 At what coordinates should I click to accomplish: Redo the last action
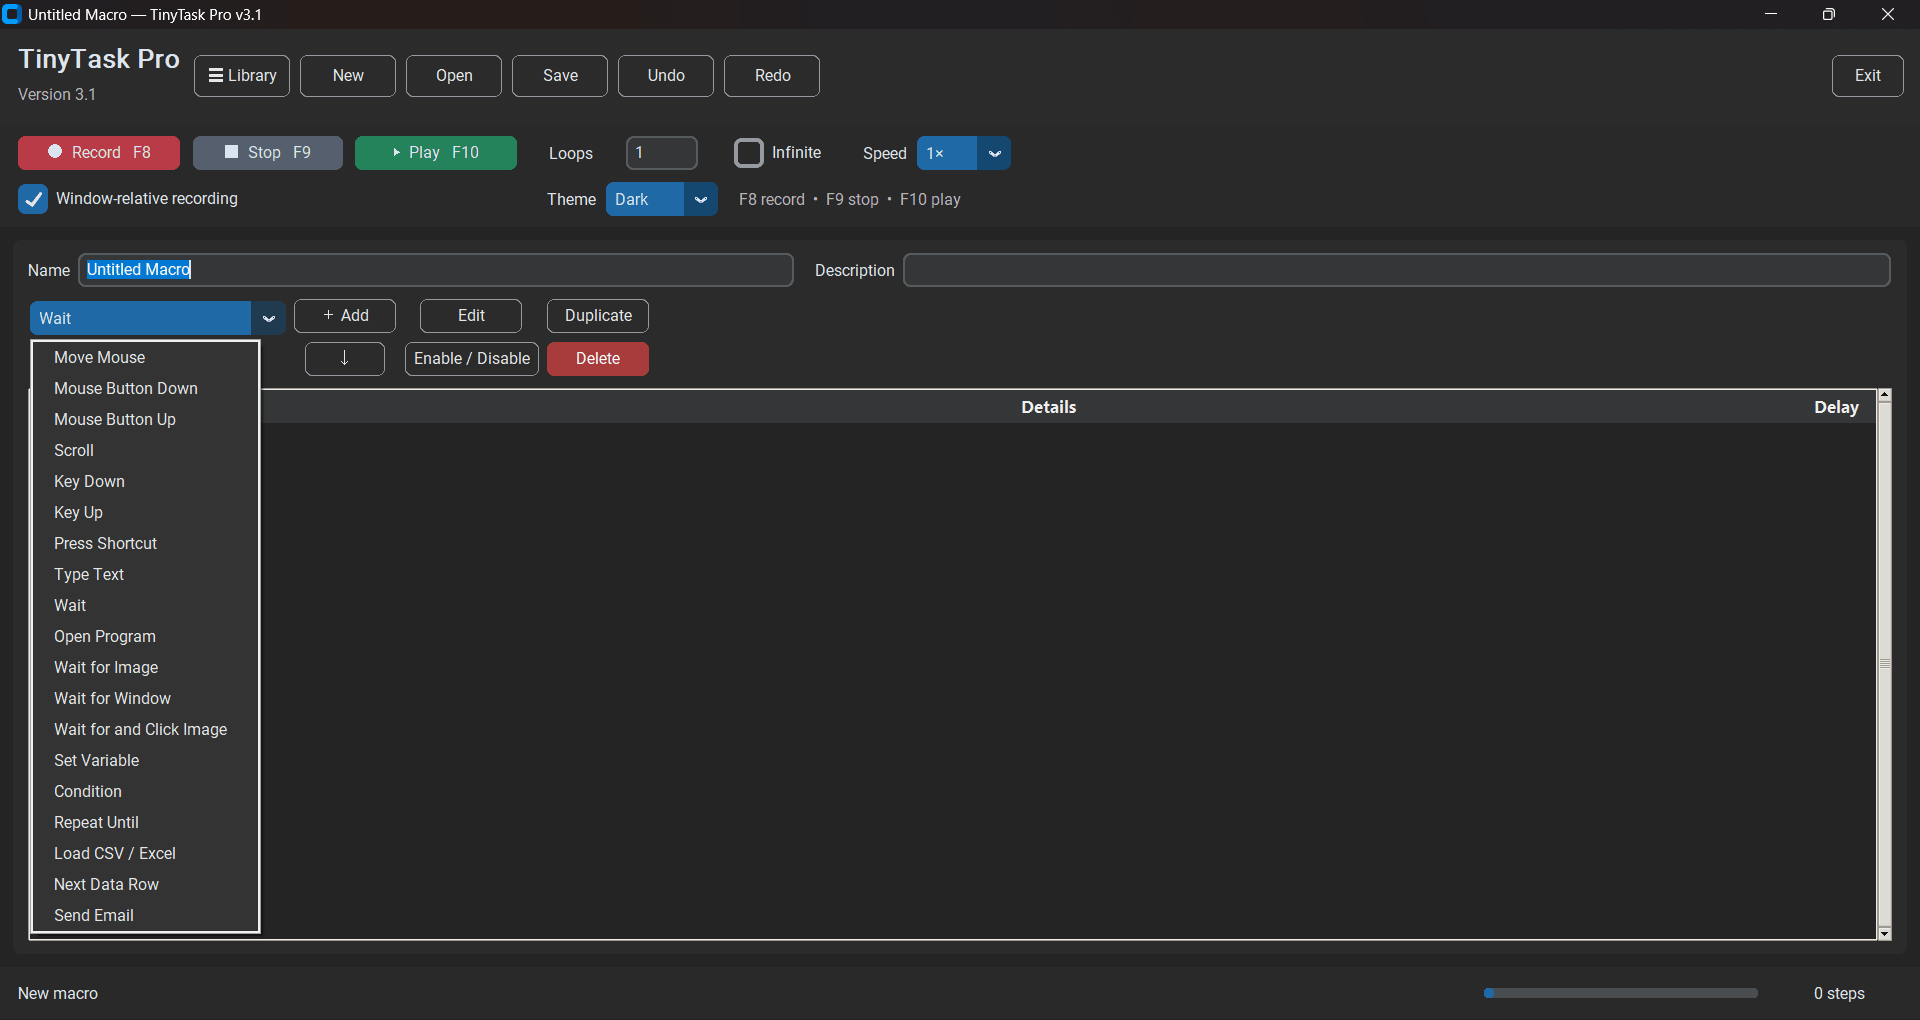click(x=772, y=76)
